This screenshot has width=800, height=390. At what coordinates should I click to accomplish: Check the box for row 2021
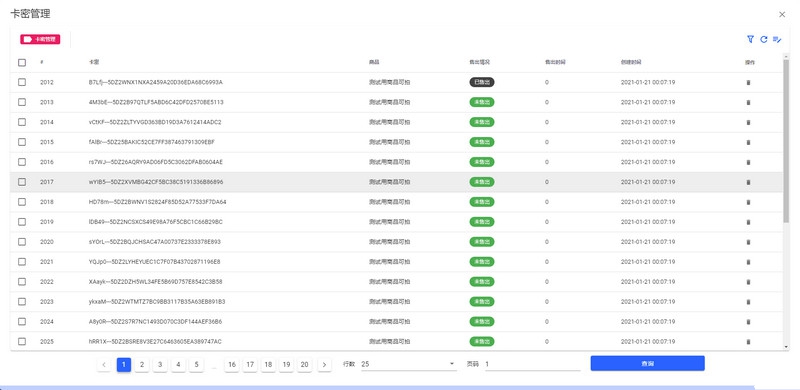coord(22,261)
